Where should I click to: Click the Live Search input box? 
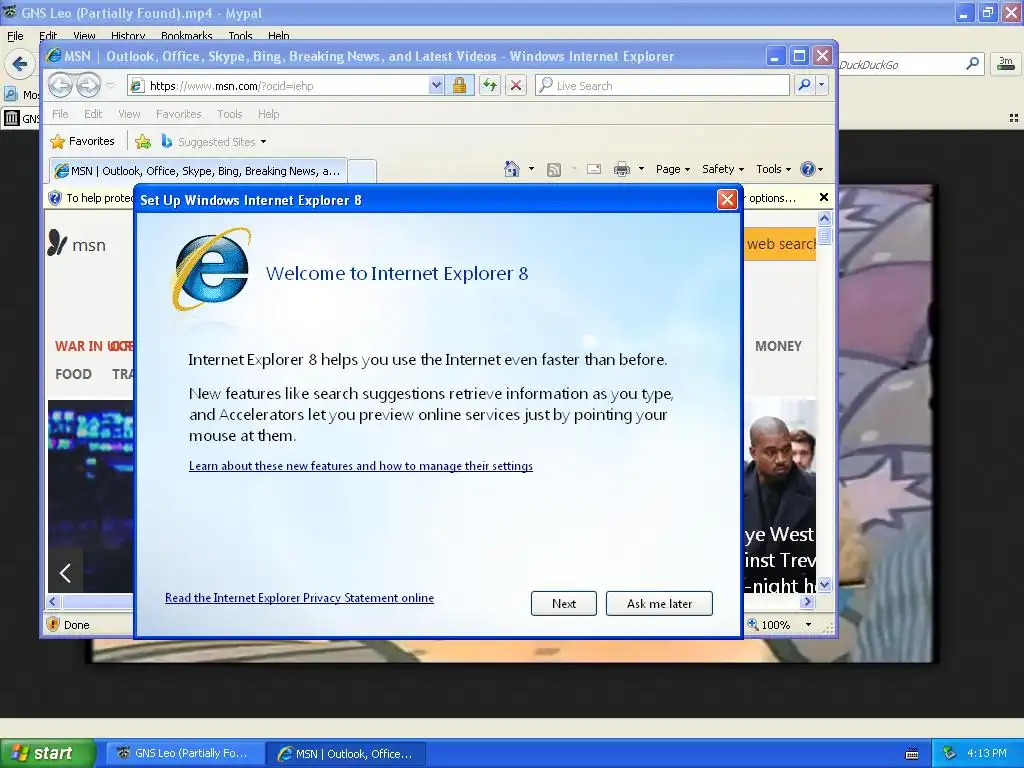[662, 86]
